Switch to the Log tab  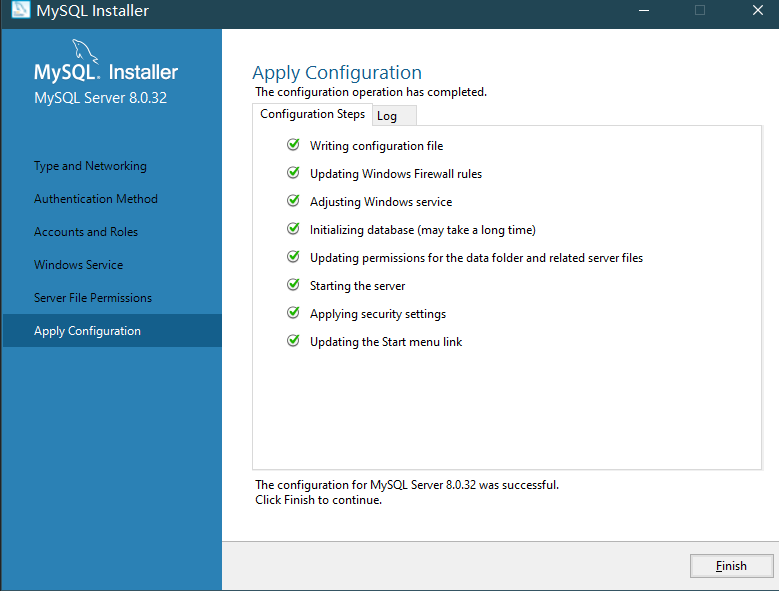[x=393, y=116]
